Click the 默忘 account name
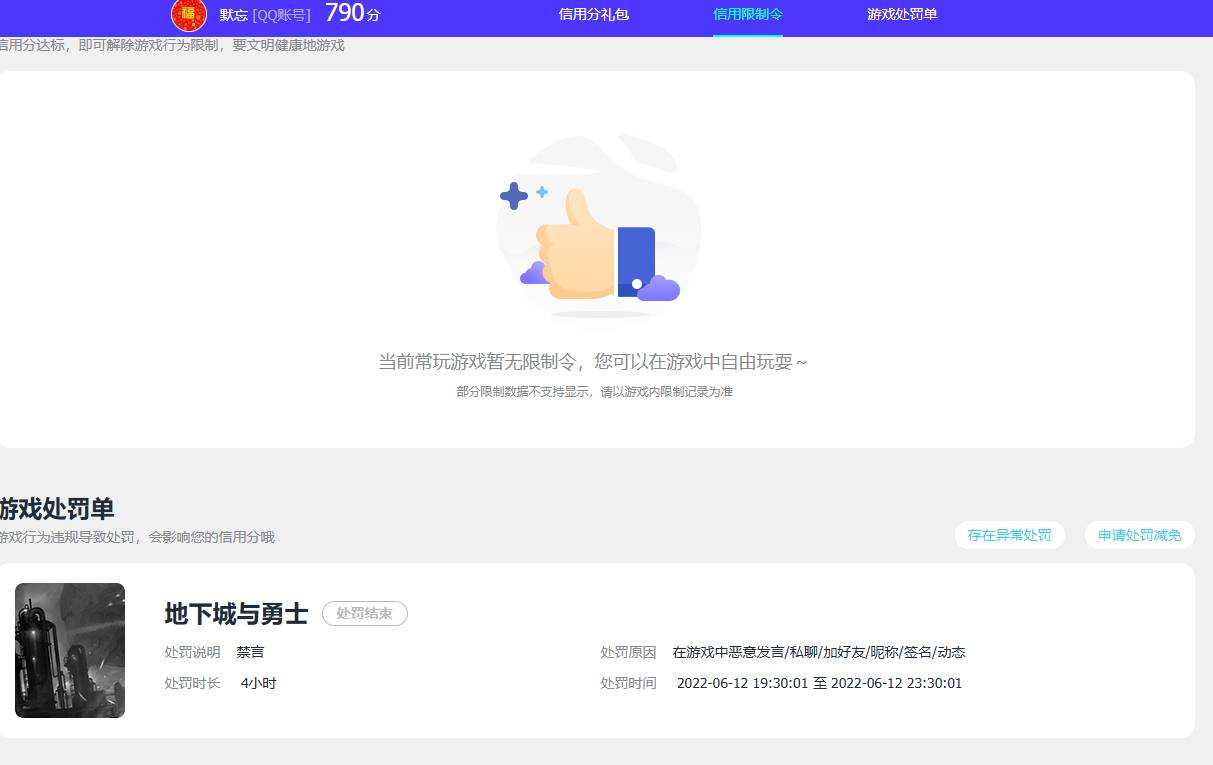The height and width of the screenshot is (765, 1213). 234,15
